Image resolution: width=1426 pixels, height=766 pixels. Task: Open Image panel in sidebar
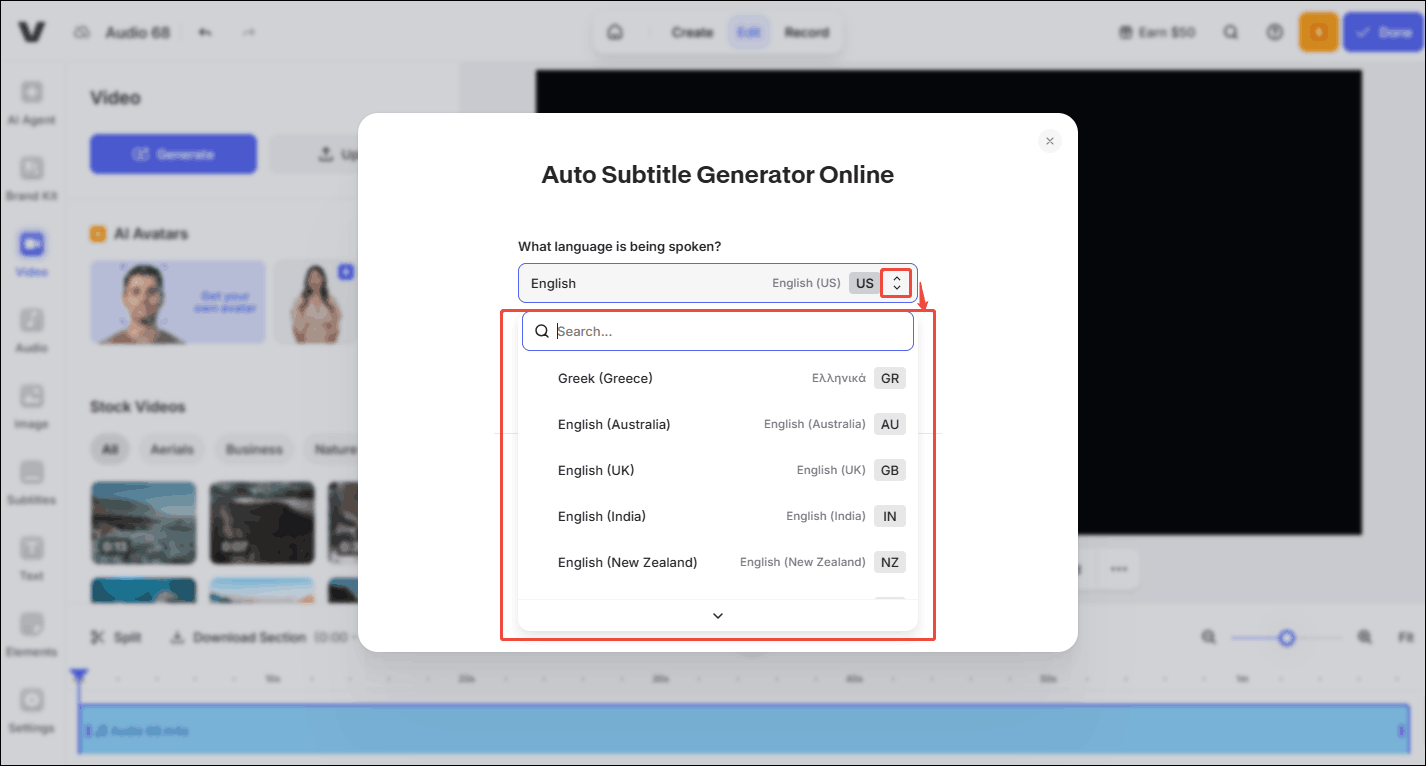point(32,407)
